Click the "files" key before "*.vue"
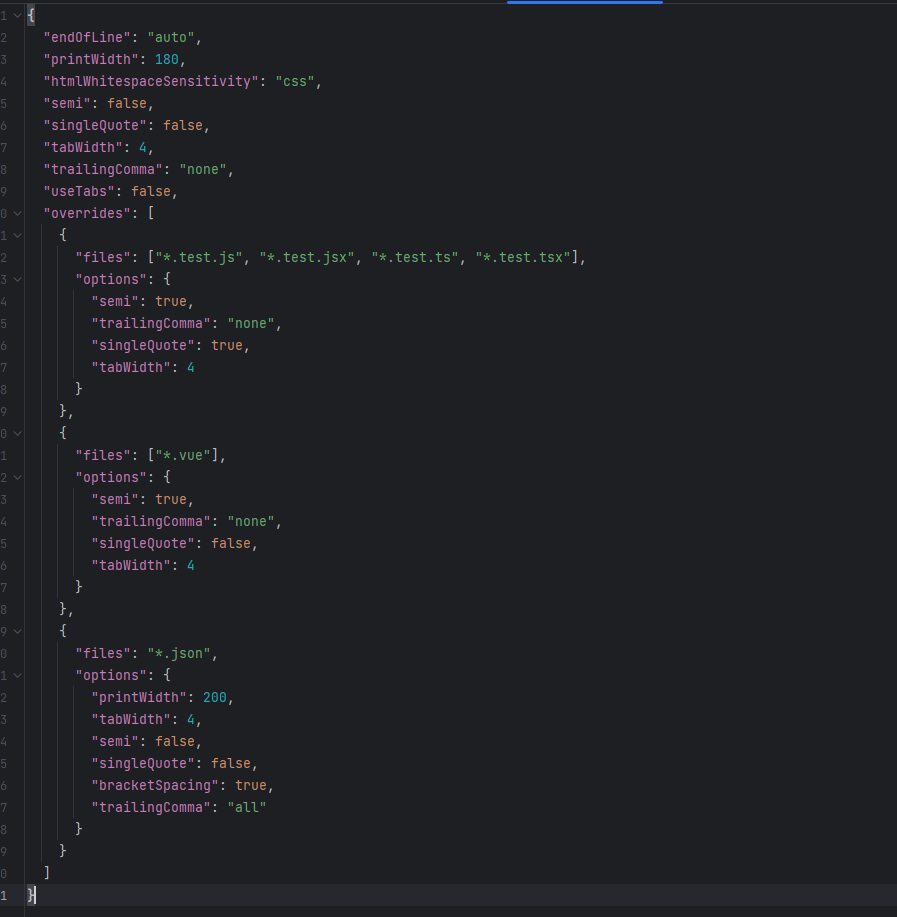This screenshot has width=897, height=917. tap(103, 455)
